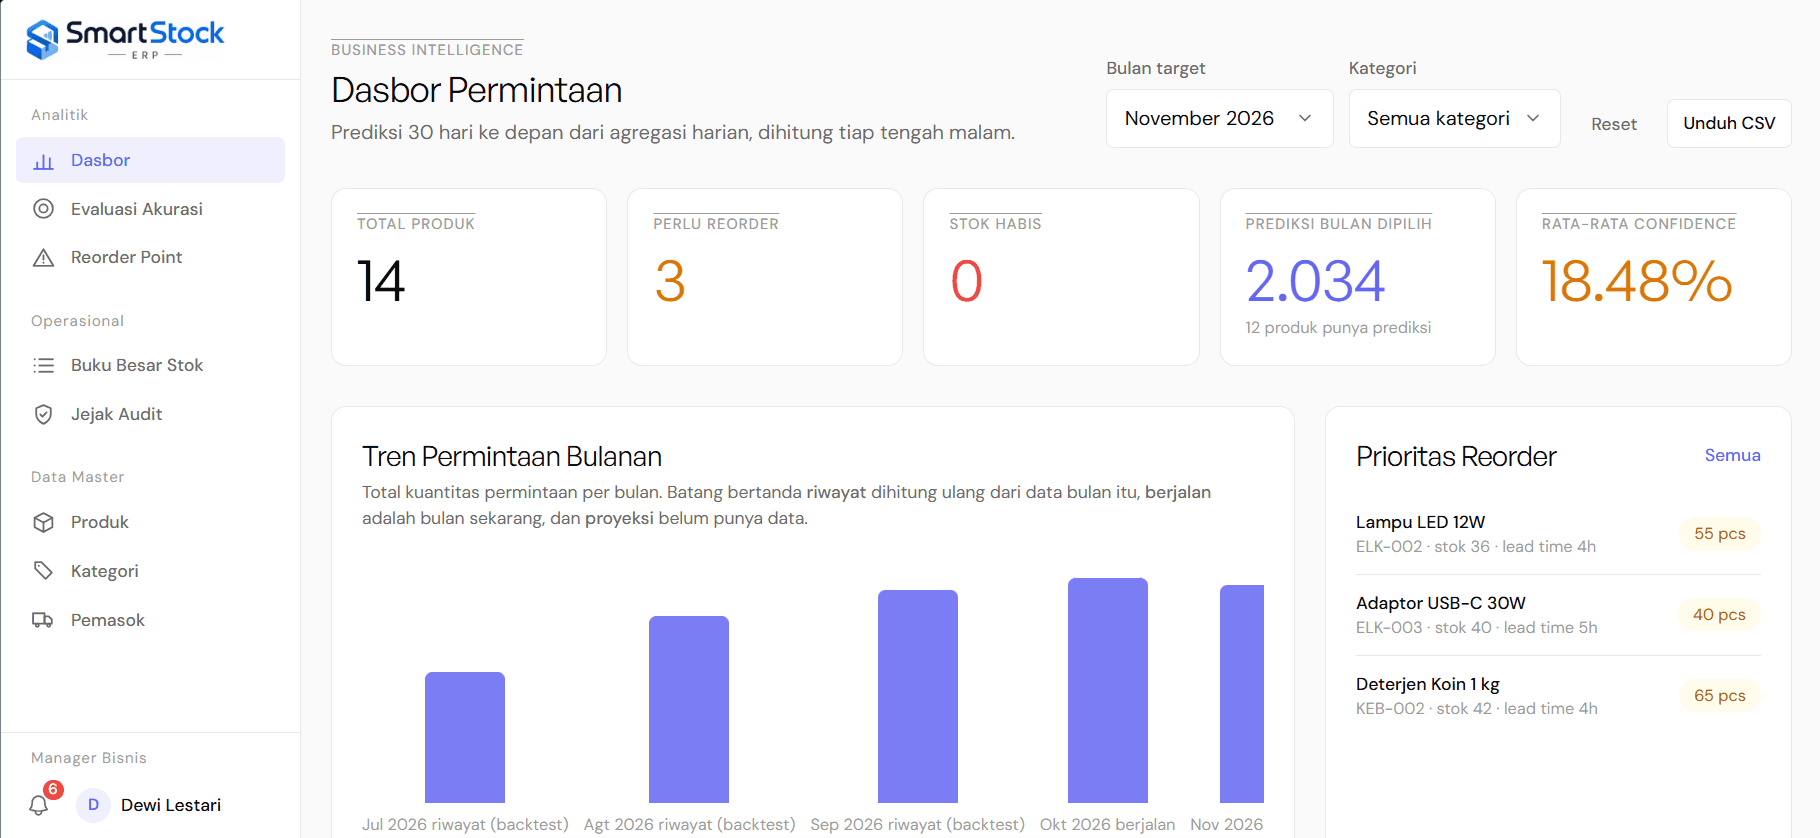Click the 40 pcs badge
The width and height of the screenshot is (1820, 838).
pyautogui.click(x=1719, y=615)
